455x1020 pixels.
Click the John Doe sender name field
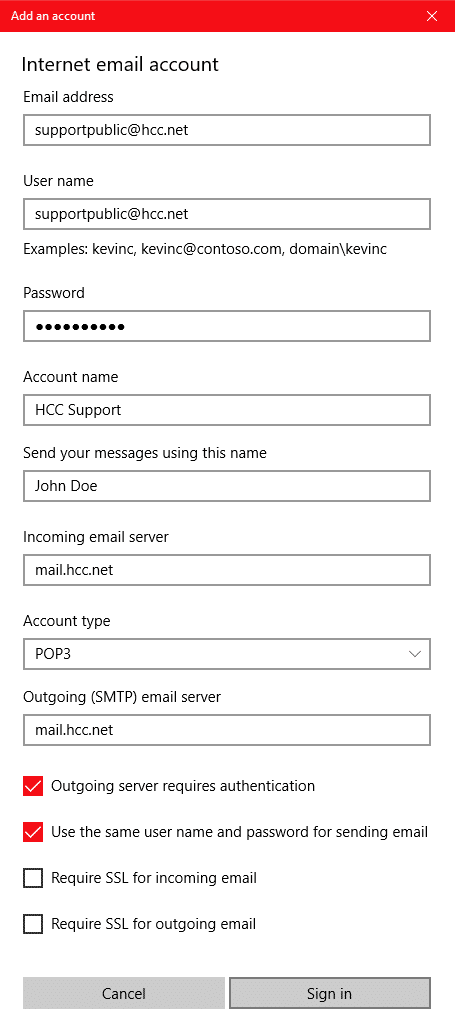[227, 486]
